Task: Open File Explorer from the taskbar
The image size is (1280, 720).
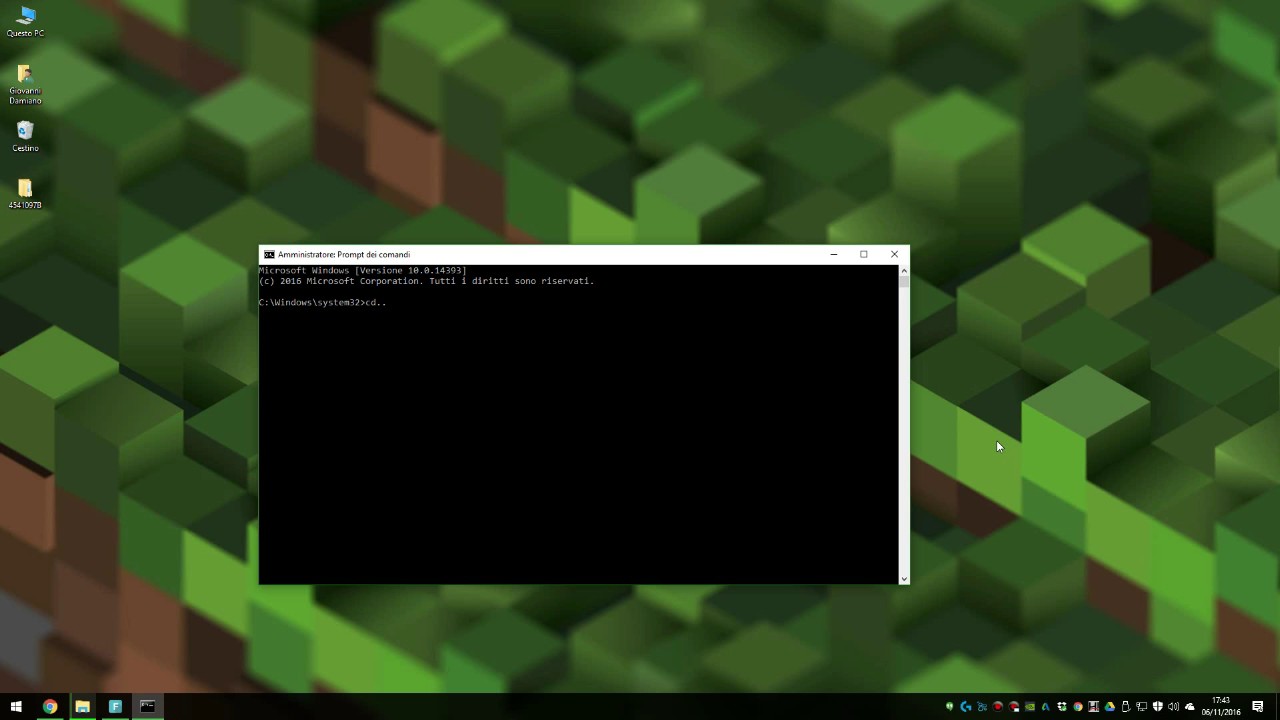Action: pyautogui.click(x=82, y=706)
